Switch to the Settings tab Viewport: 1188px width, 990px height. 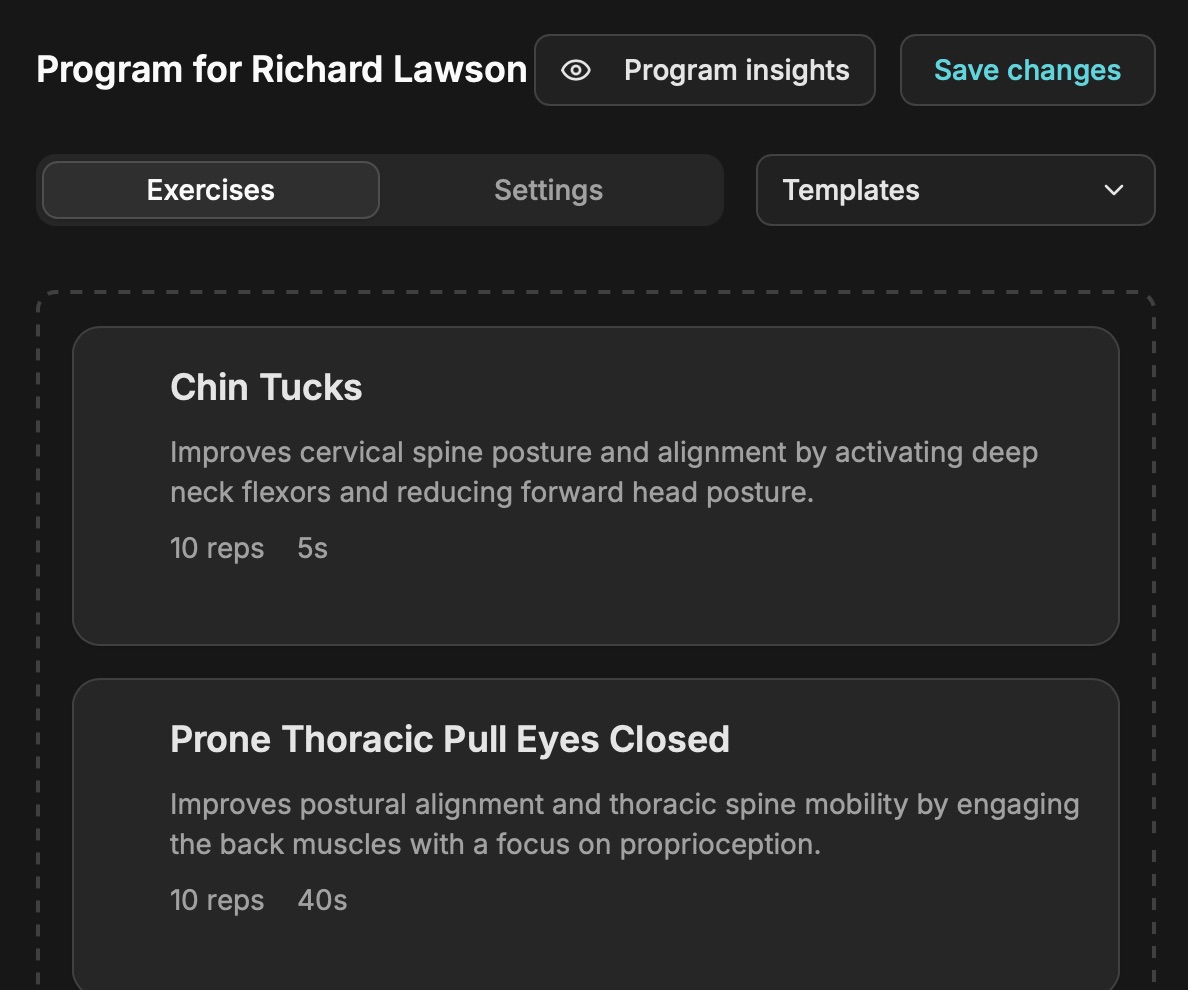[548, 190]
